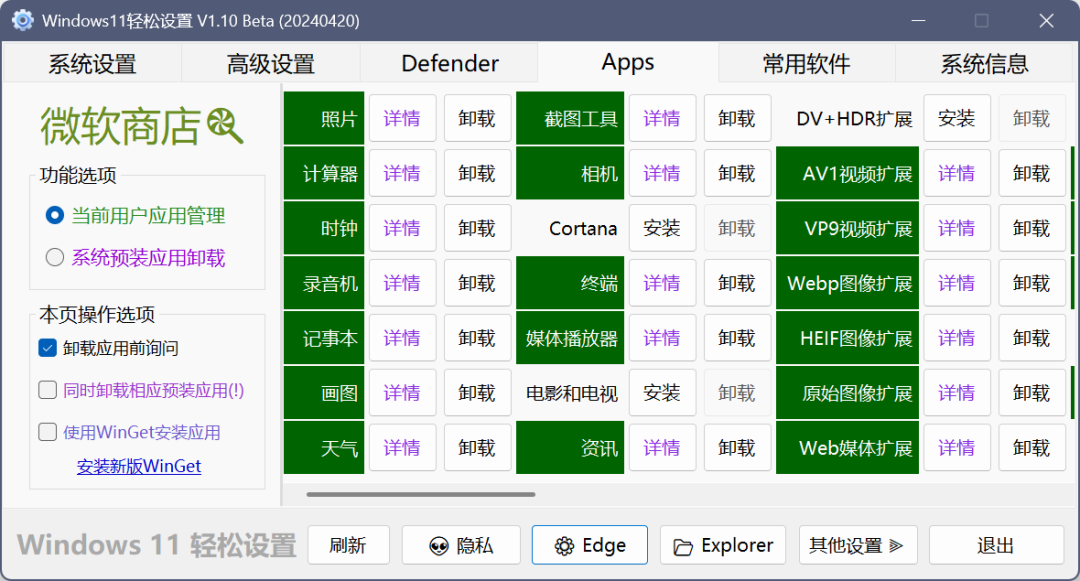1080x581 pixels.
Task: Click the 微软商店 heading
Action: [121, 127]
